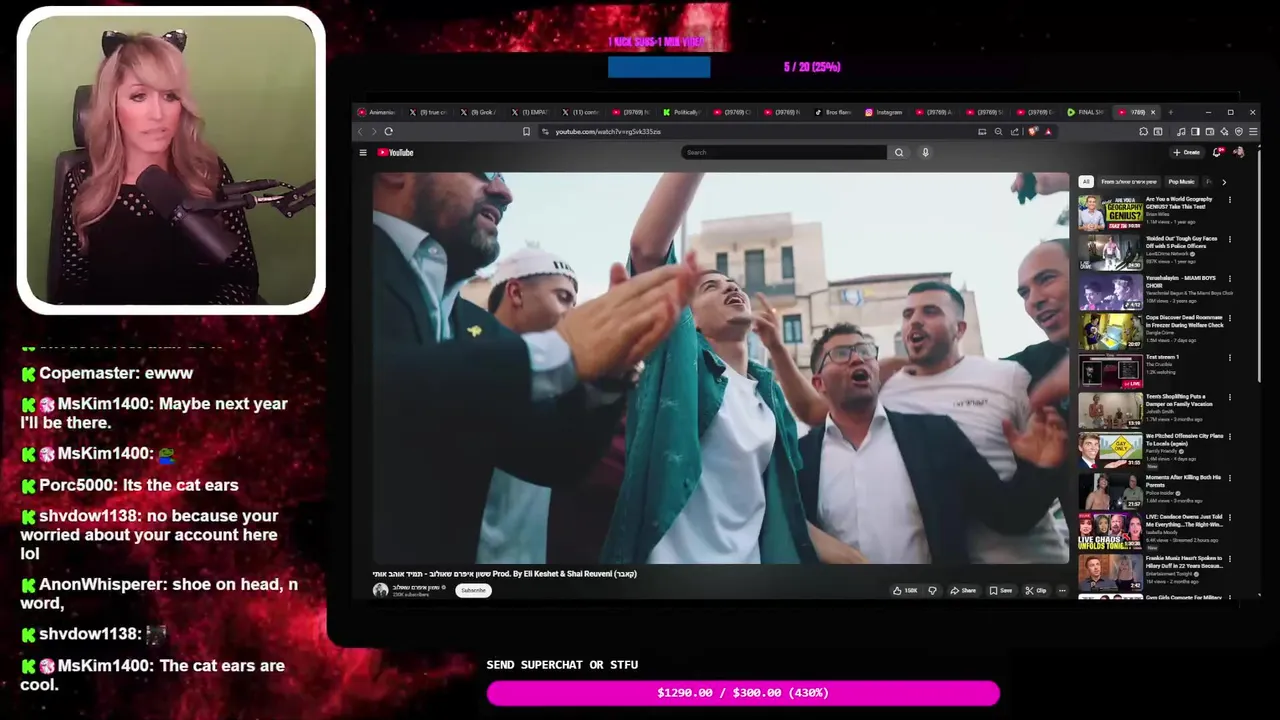This screenshot has height=720, width=1280.
Task: Click the zoom magnifier icon in address bar
Action: coord(998,132)
